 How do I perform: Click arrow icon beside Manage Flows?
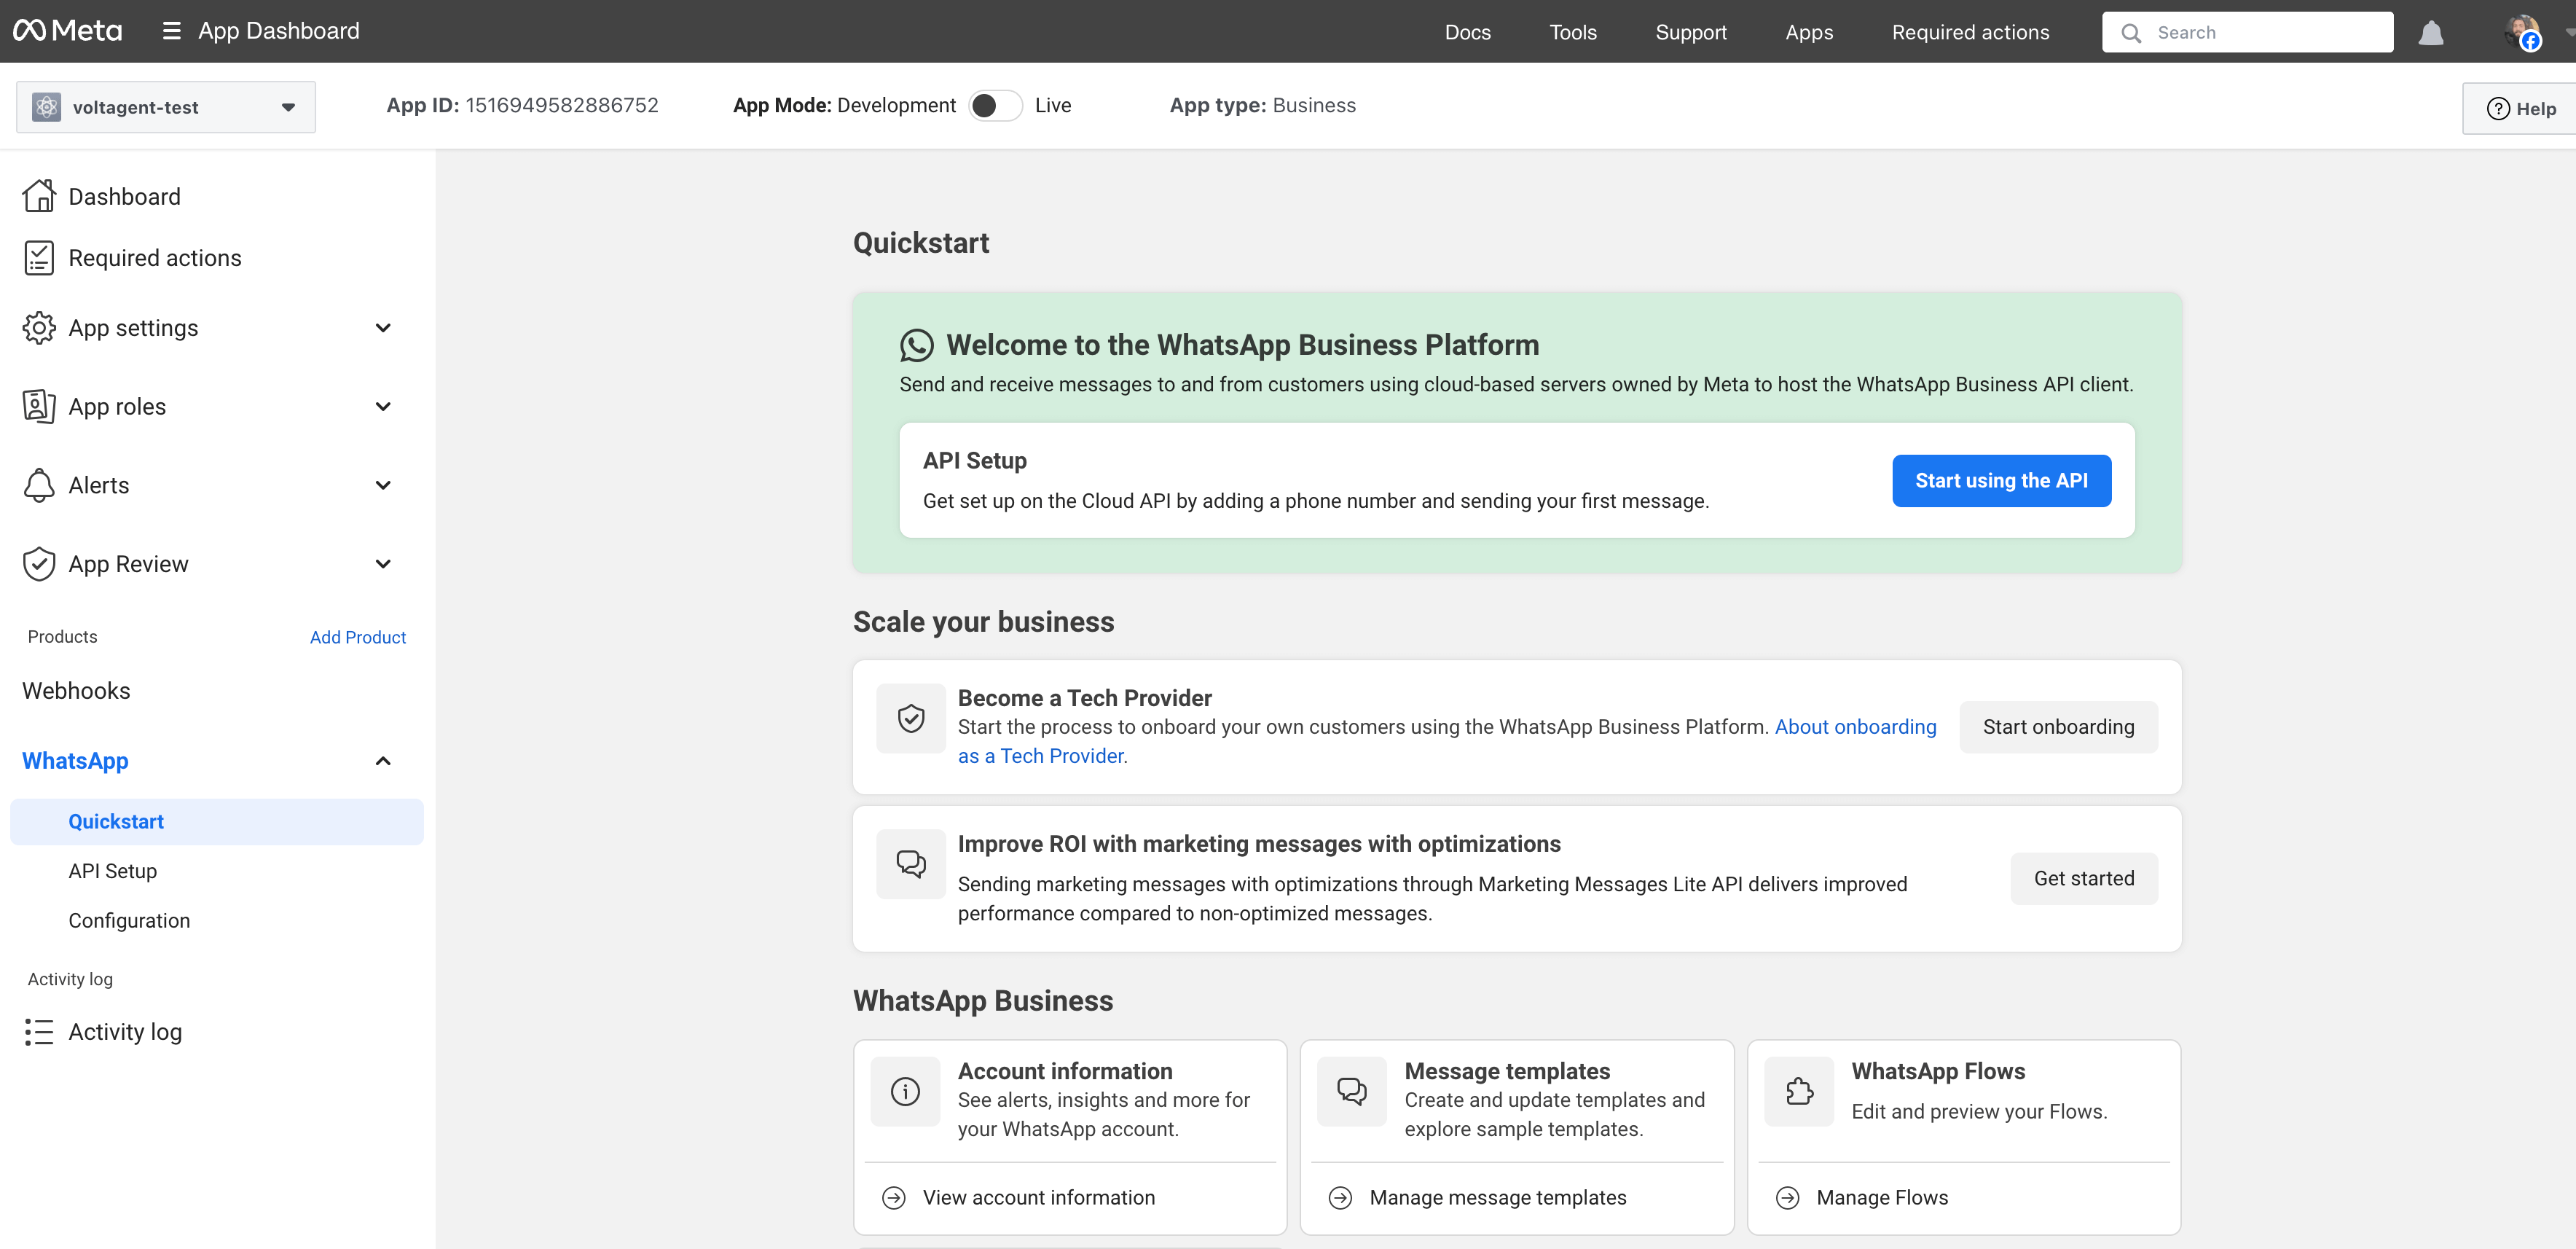click(x=1788, y=1198)
